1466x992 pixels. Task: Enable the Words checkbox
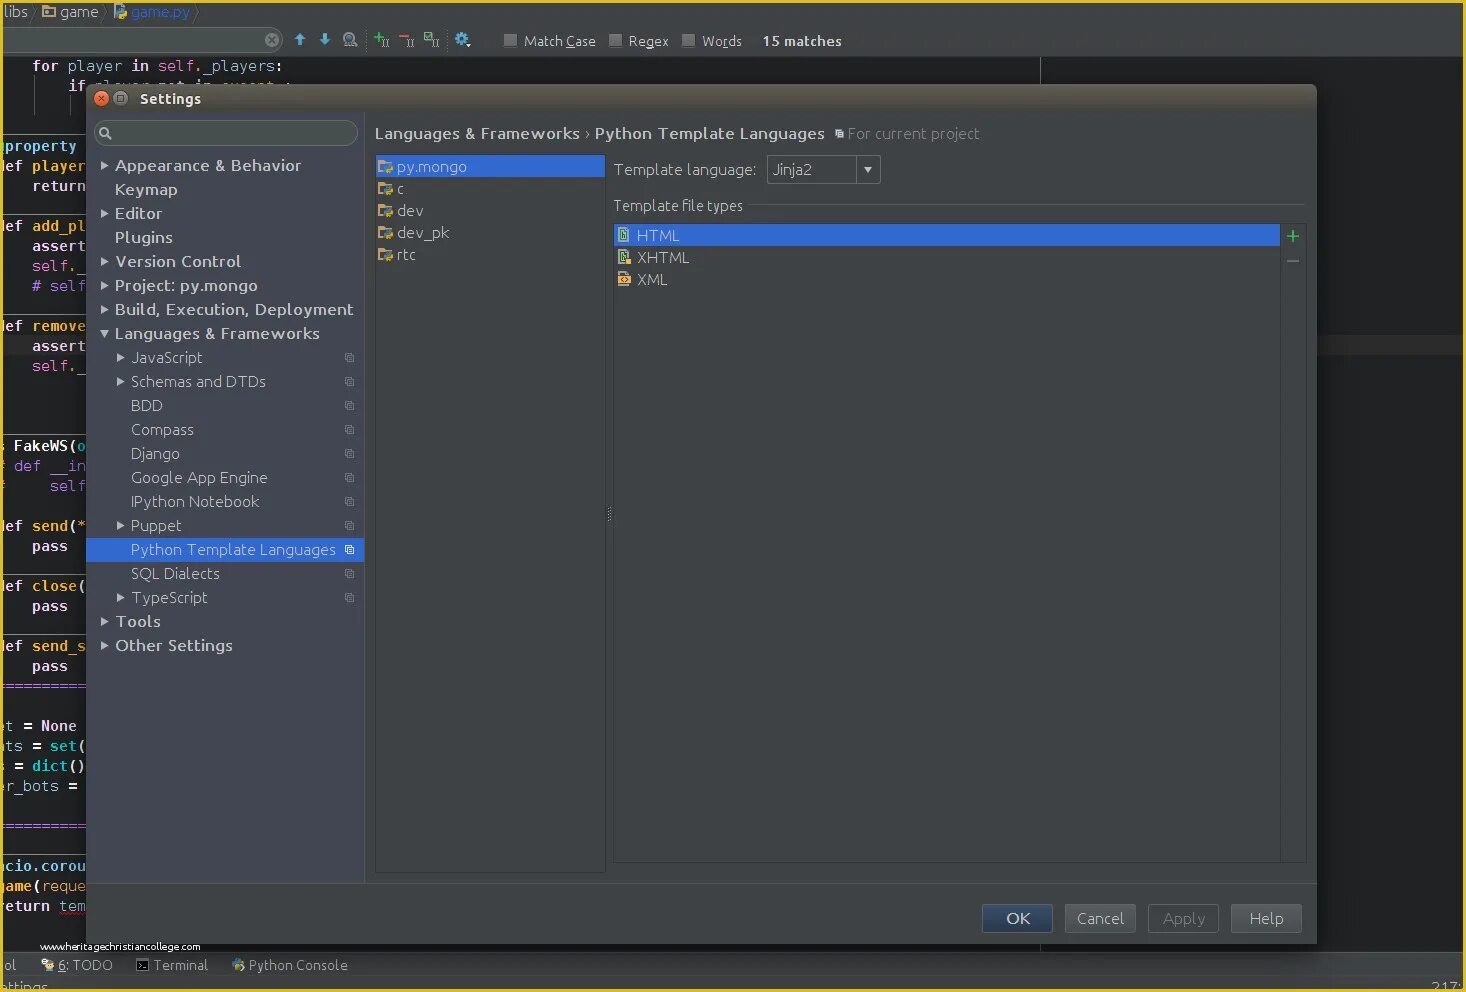(x=688, y=41)
